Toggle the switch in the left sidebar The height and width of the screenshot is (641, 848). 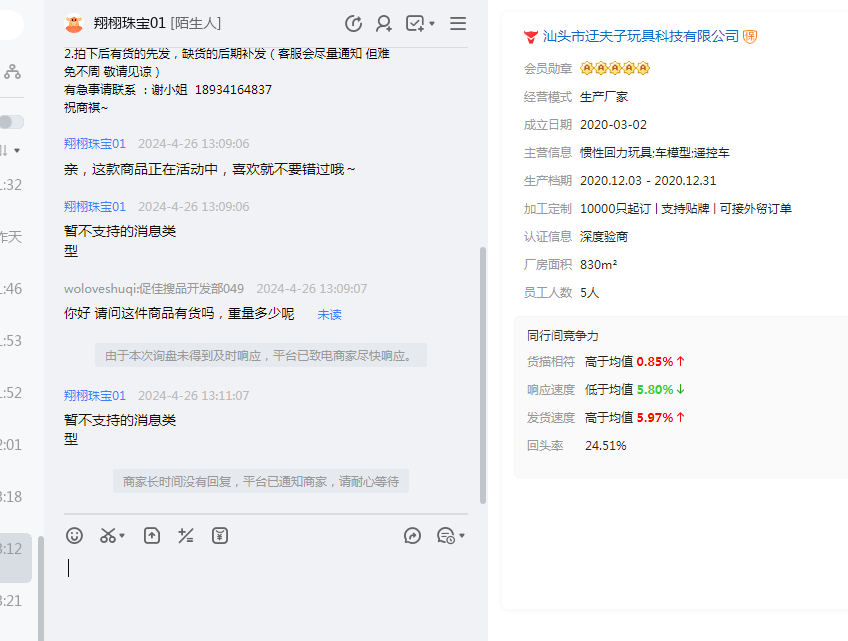[x=11, y=121]
